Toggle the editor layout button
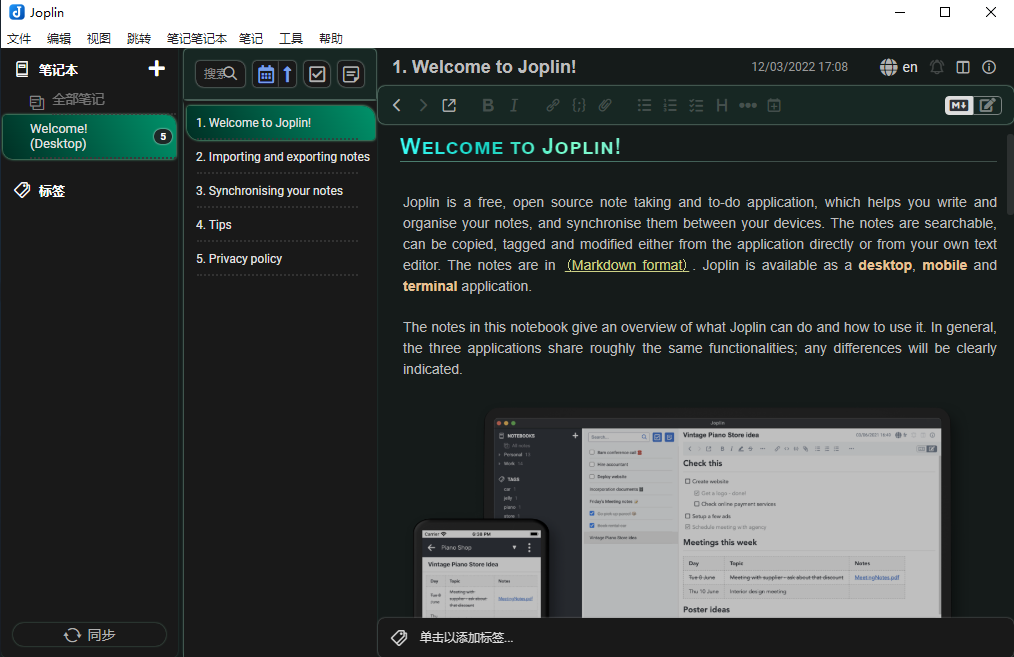The width and height of the screenshot is (1014, 657). coord(963,67)
